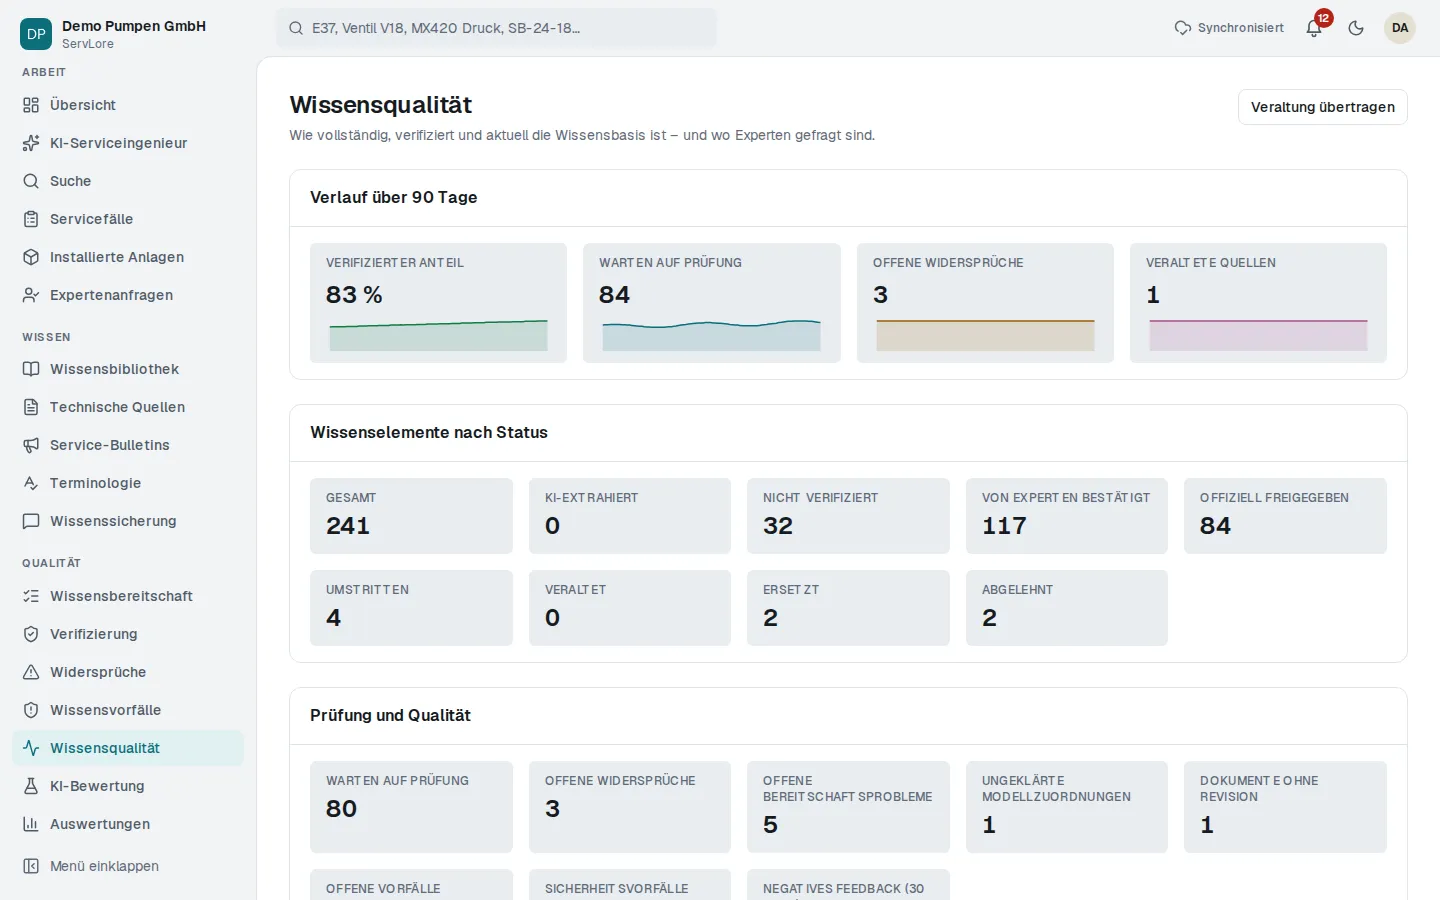1440x900 pixels.
Task: Open Terminologie language icon
Action: pyautogui.click(x=31, y=483)
